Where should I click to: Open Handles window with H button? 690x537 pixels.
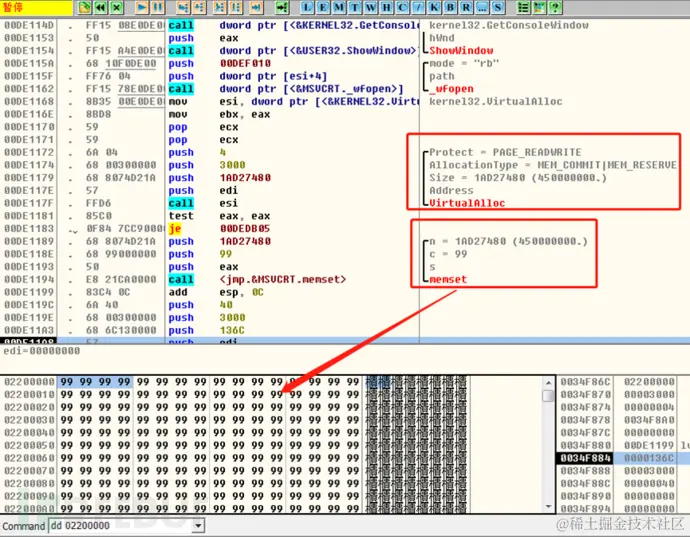(387, 7)
